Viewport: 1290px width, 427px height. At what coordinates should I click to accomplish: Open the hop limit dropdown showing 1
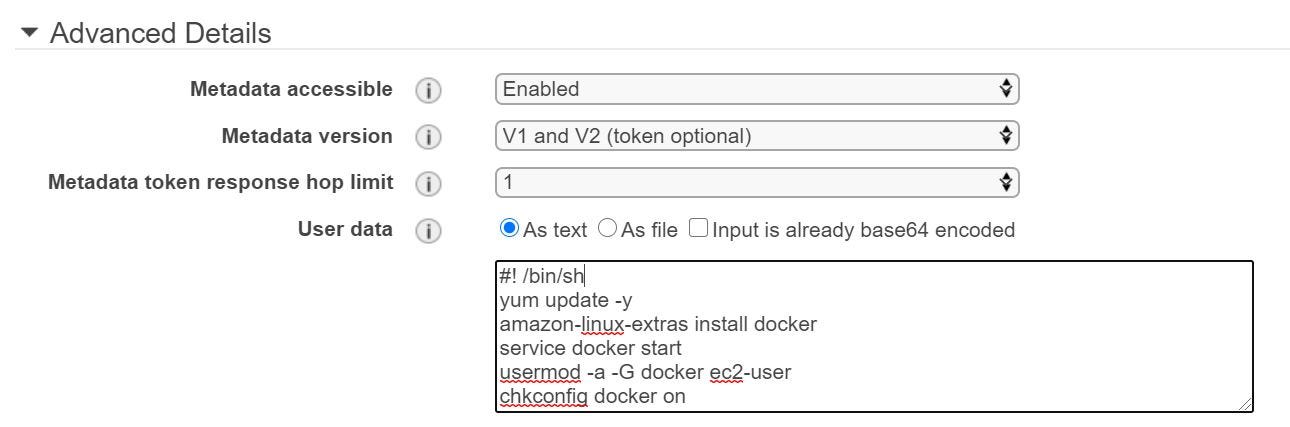(756, 182)
